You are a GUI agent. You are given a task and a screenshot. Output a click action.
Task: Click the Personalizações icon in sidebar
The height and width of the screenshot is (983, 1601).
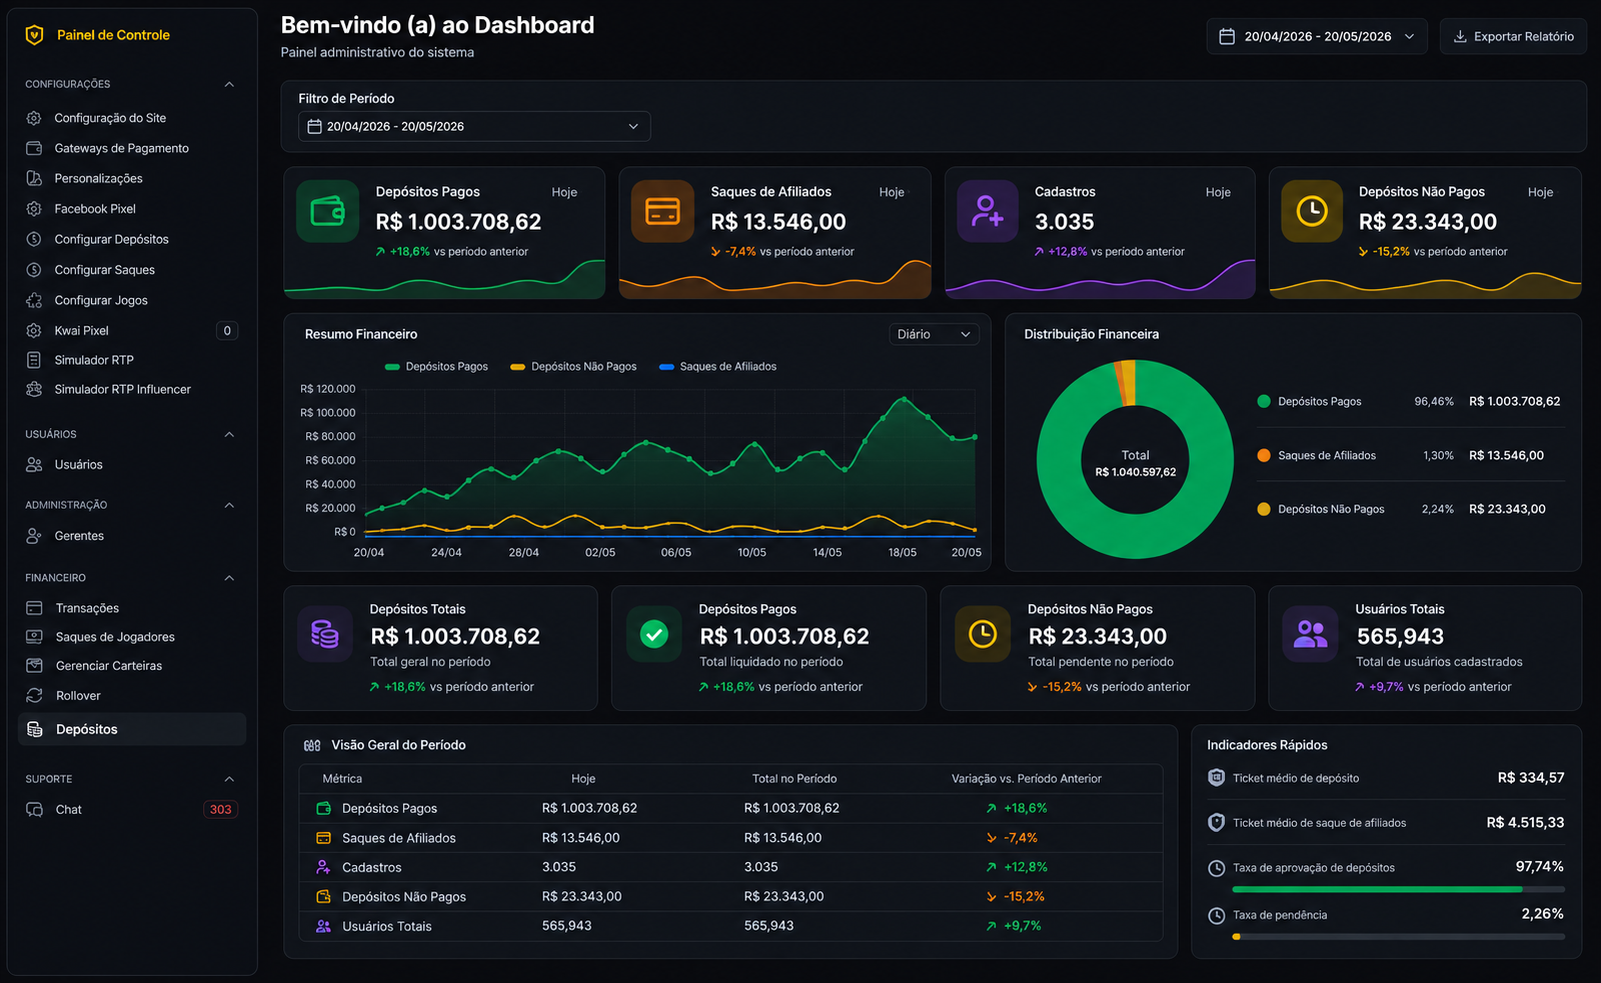(x=34, y=178)
